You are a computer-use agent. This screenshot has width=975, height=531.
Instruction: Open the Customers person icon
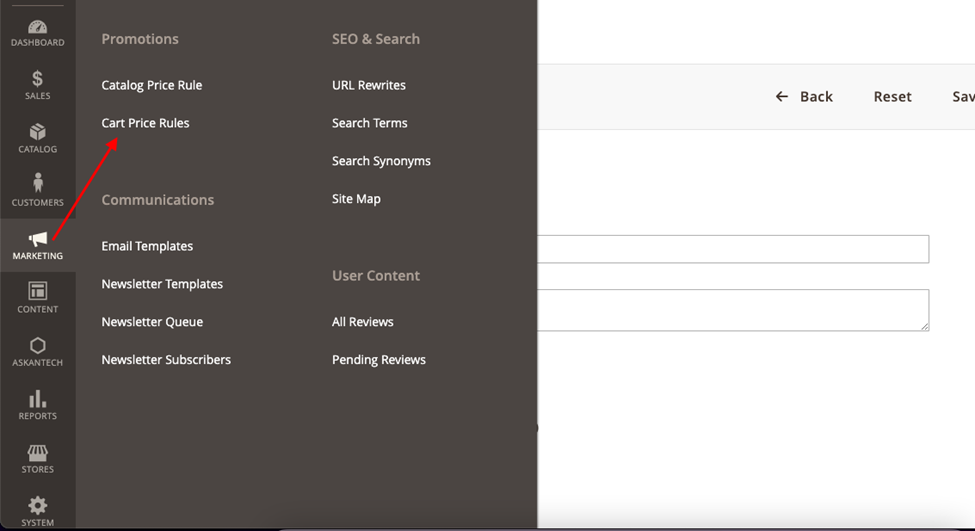coord(37,183)
